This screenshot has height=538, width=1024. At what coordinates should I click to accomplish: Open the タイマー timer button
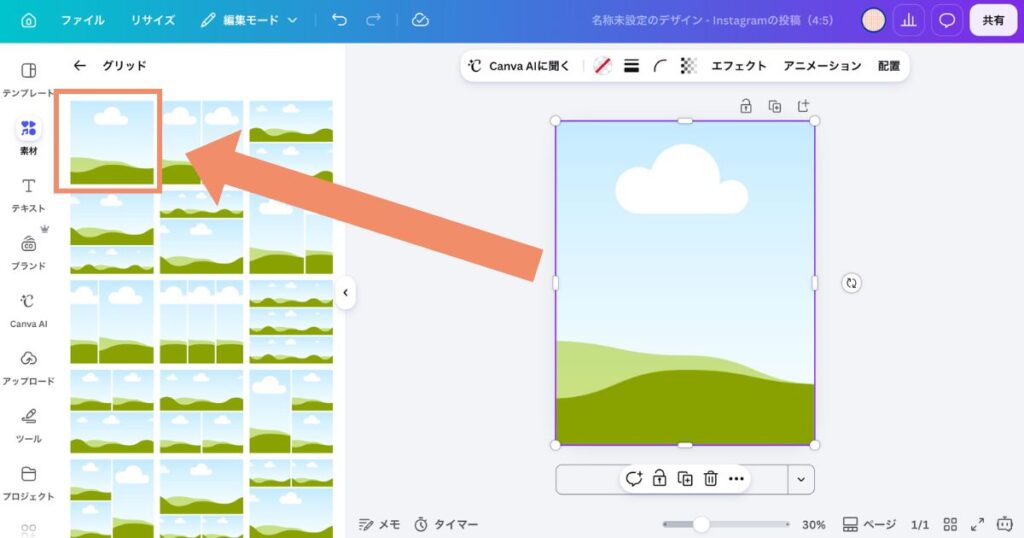[x=447, y=524]
